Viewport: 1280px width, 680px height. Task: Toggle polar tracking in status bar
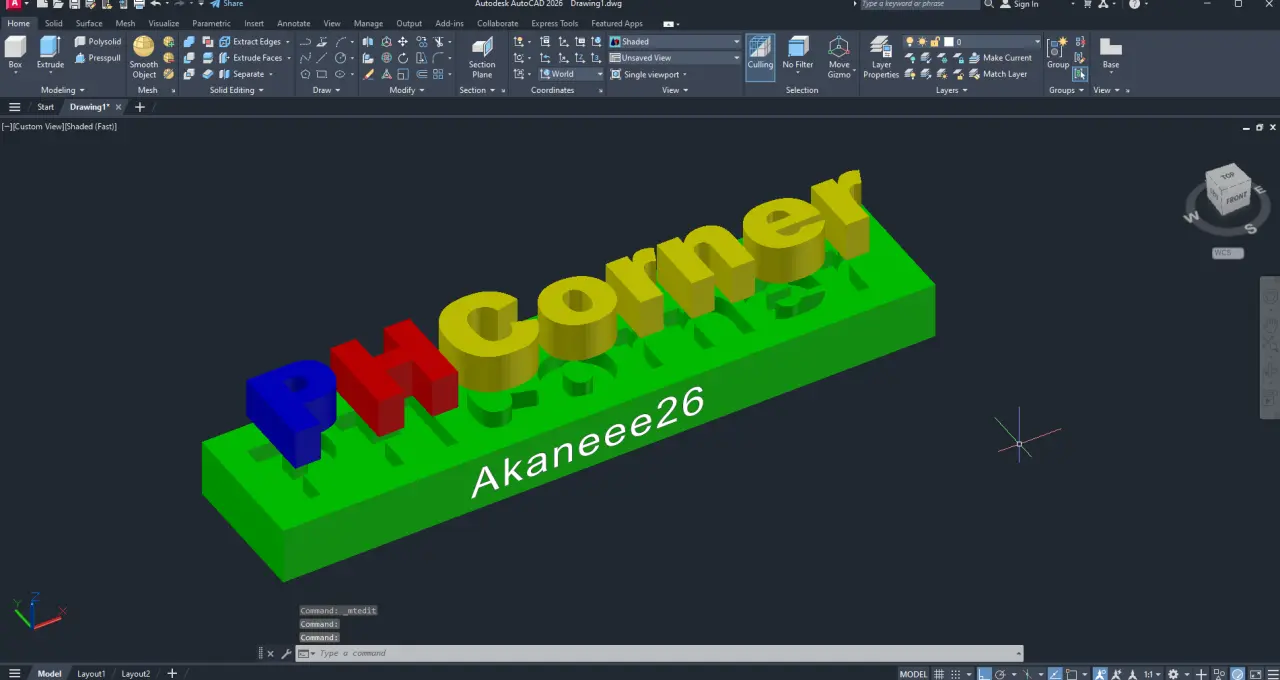point(1000,674)
